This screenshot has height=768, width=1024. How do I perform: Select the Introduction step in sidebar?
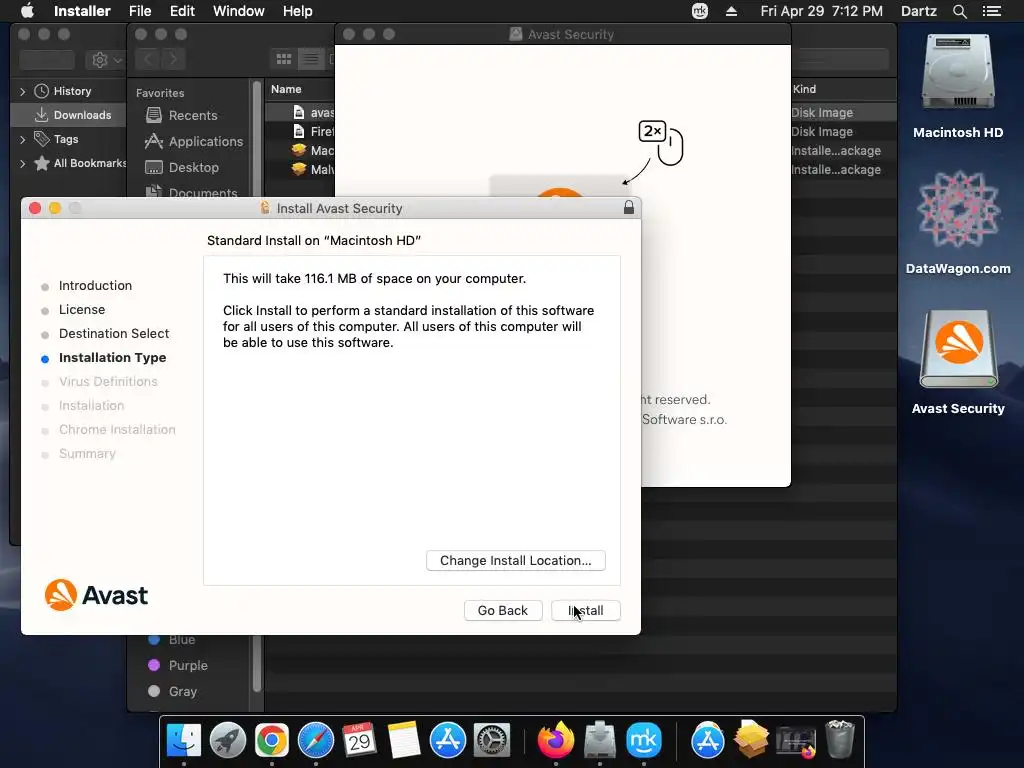[95, 285]
